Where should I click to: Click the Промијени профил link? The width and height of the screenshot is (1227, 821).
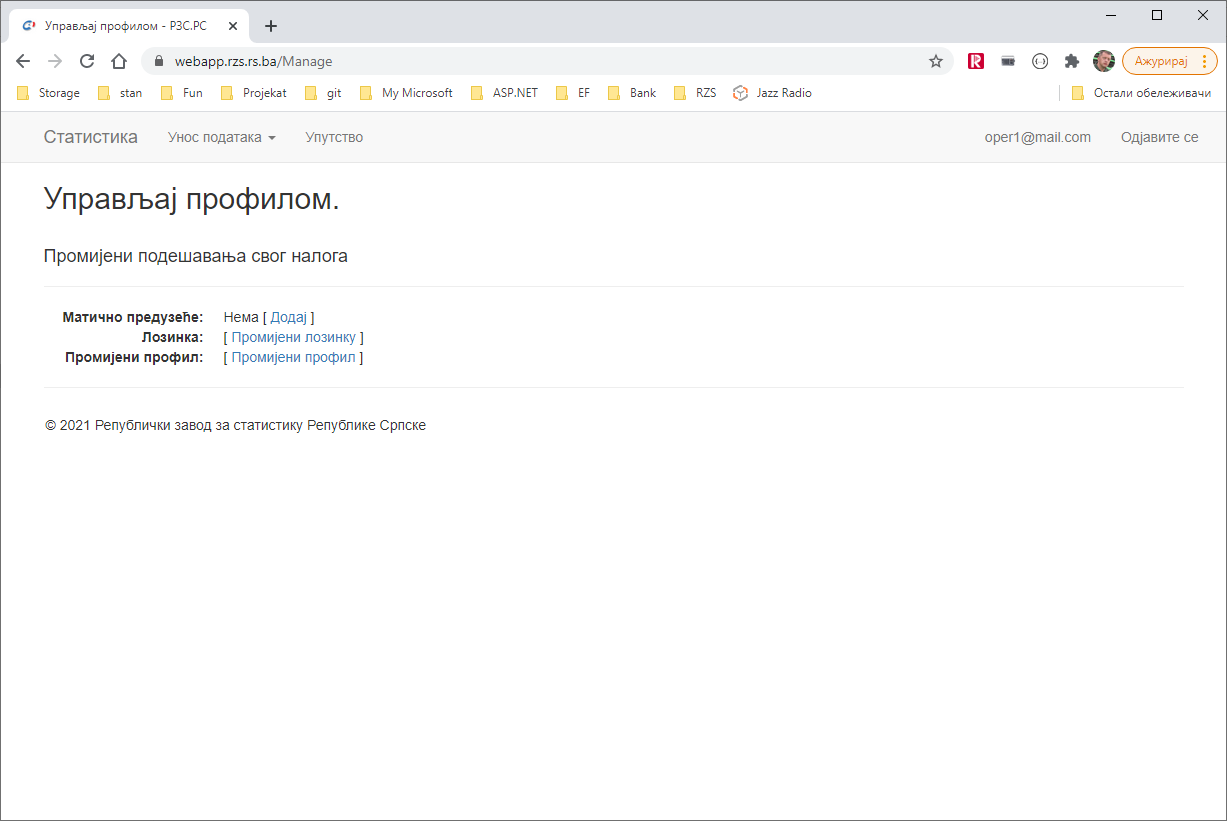[293, 357]
